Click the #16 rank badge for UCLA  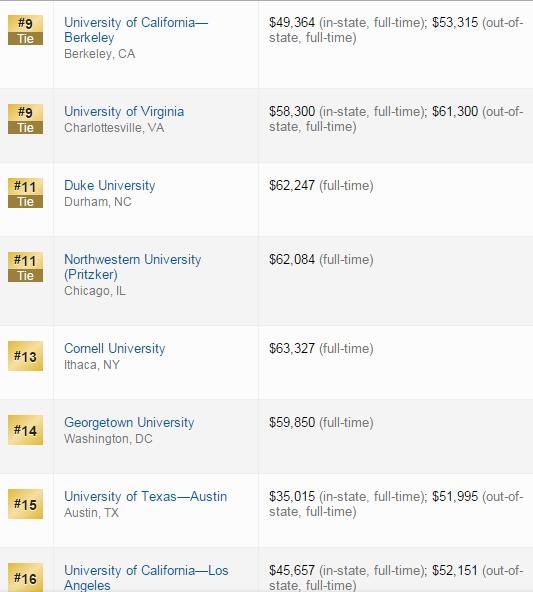pos(25,578)
